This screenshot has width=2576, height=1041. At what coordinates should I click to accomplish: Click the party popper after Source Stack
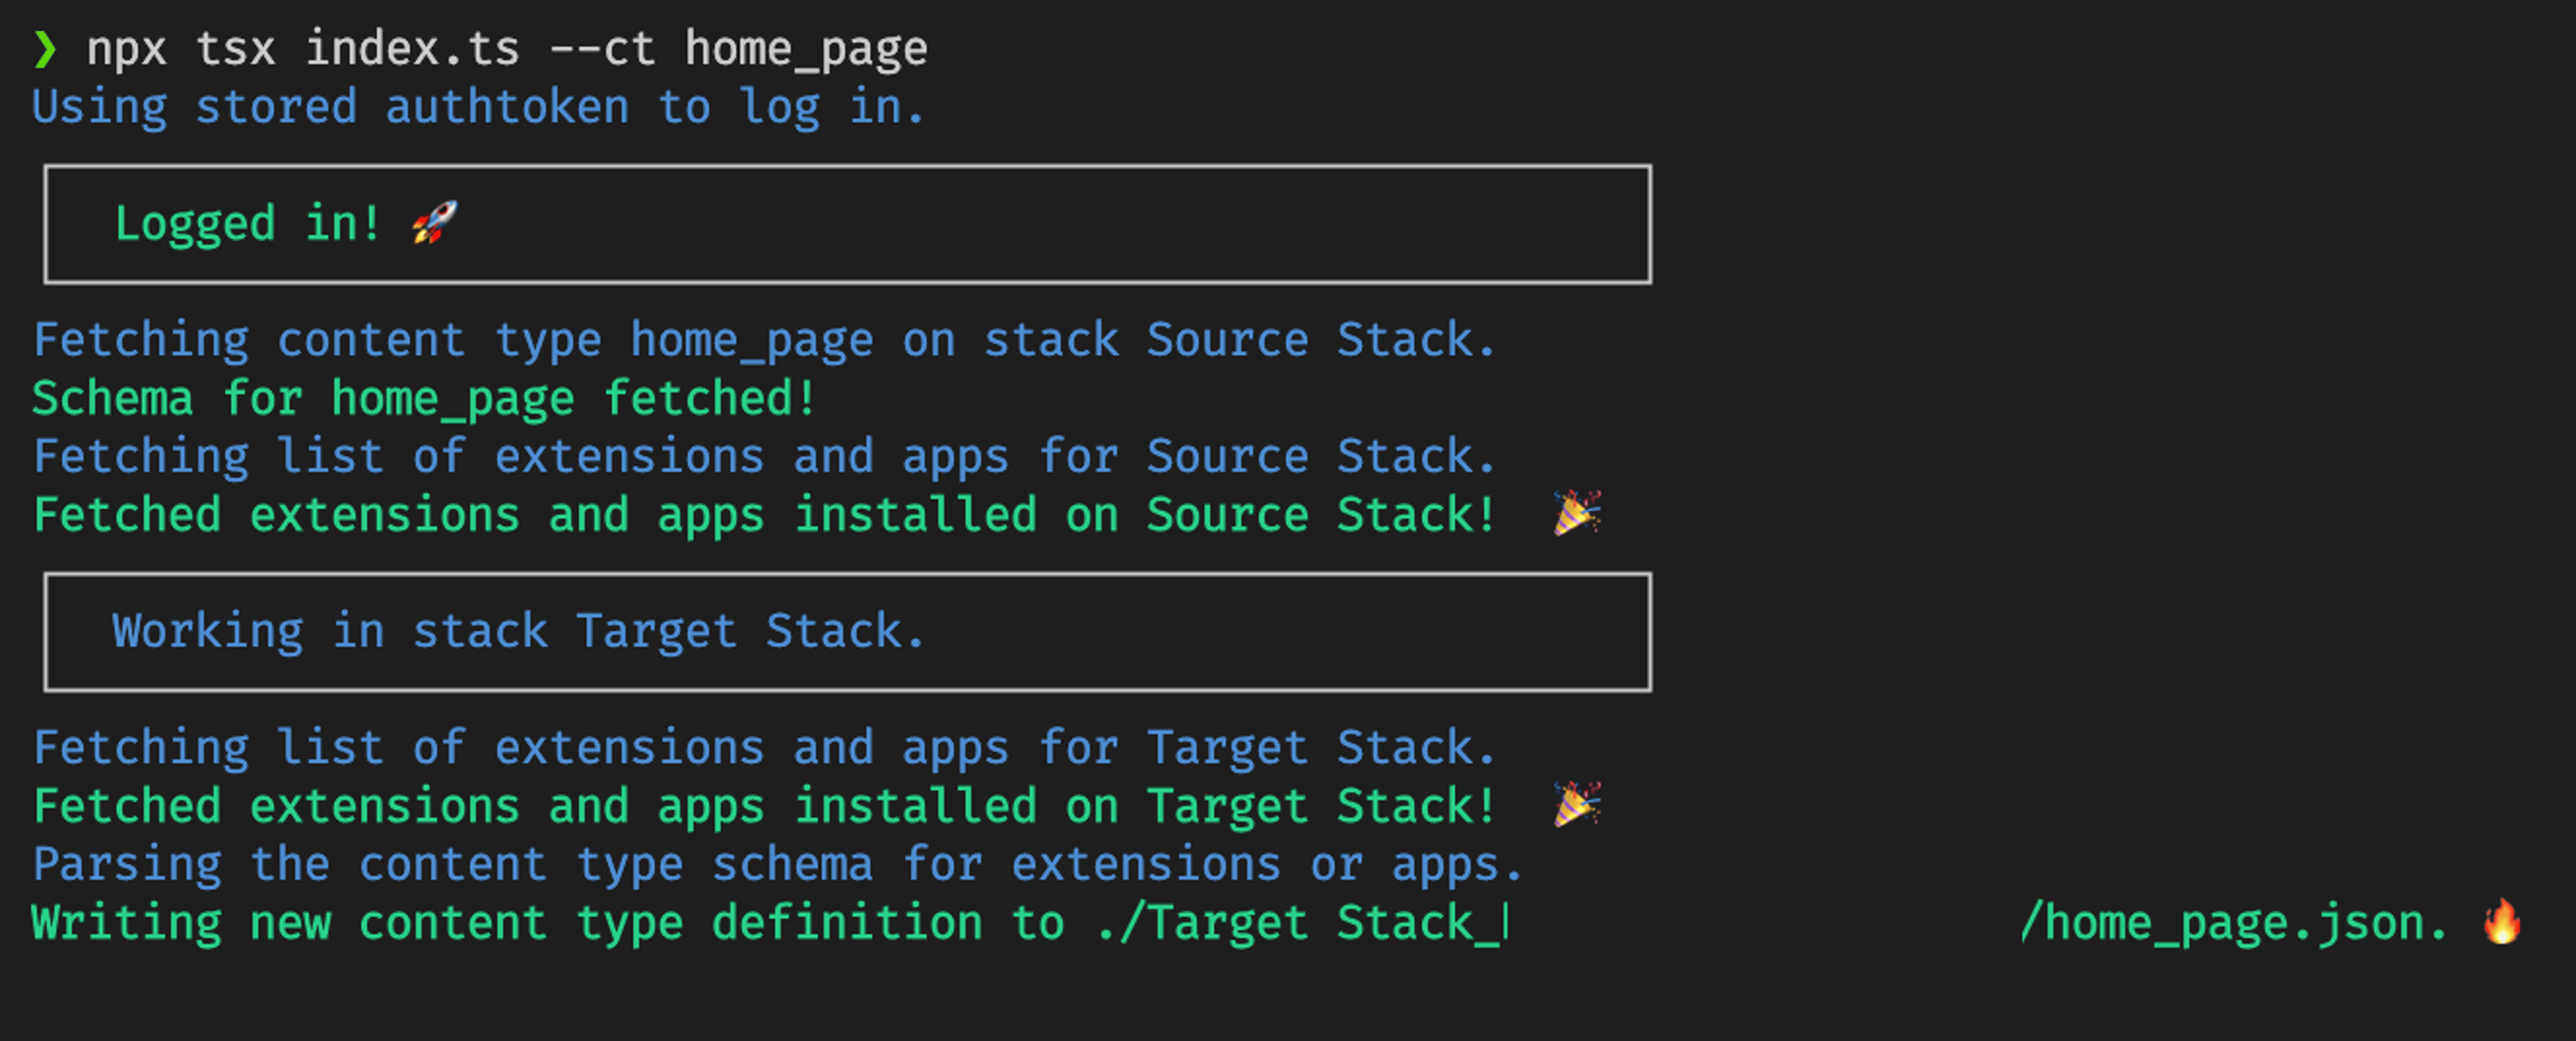[1577, 513]
